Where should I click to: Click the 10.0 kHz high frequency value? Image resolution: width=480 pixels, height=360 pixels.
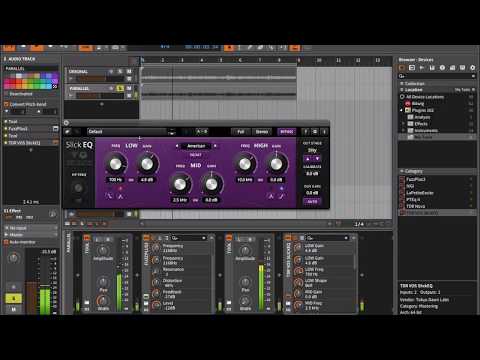245,180
